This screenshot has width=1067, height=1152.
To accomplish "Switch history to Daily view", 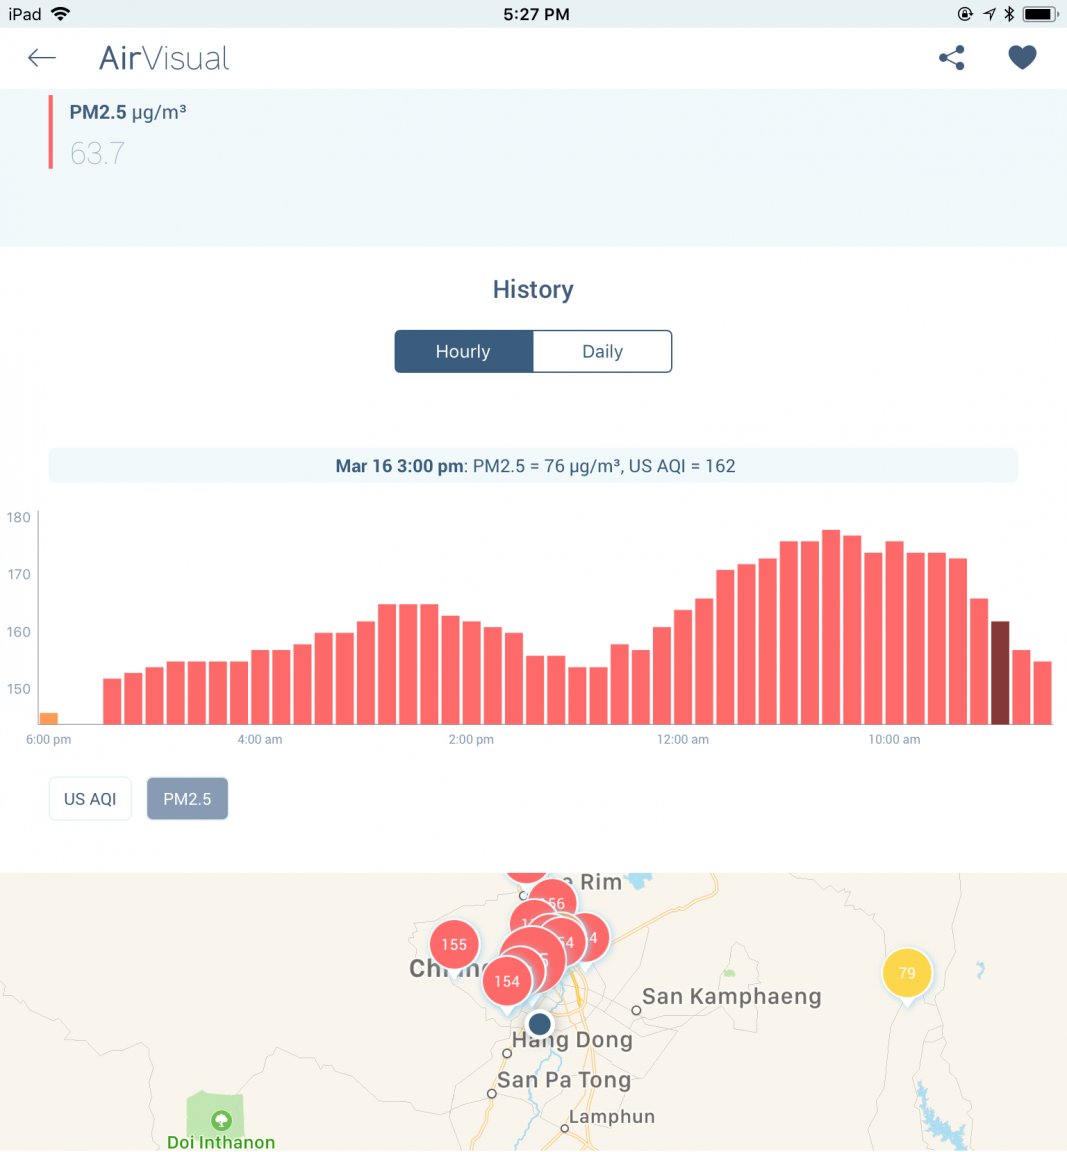I will 602,352.
